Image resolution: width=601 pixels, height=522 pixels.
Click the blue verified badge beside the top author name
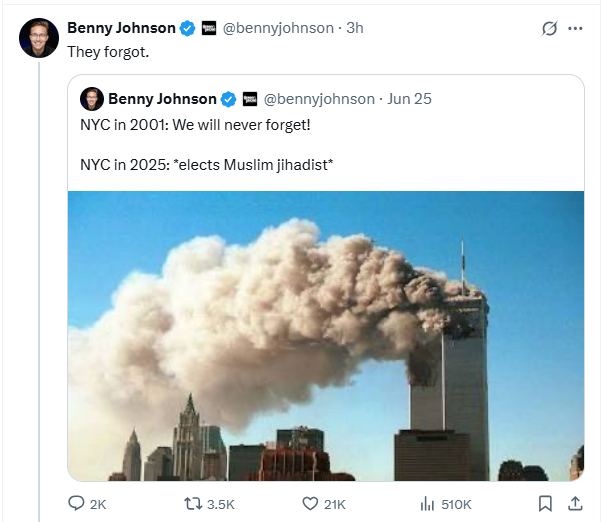click(x=186, y=28)
